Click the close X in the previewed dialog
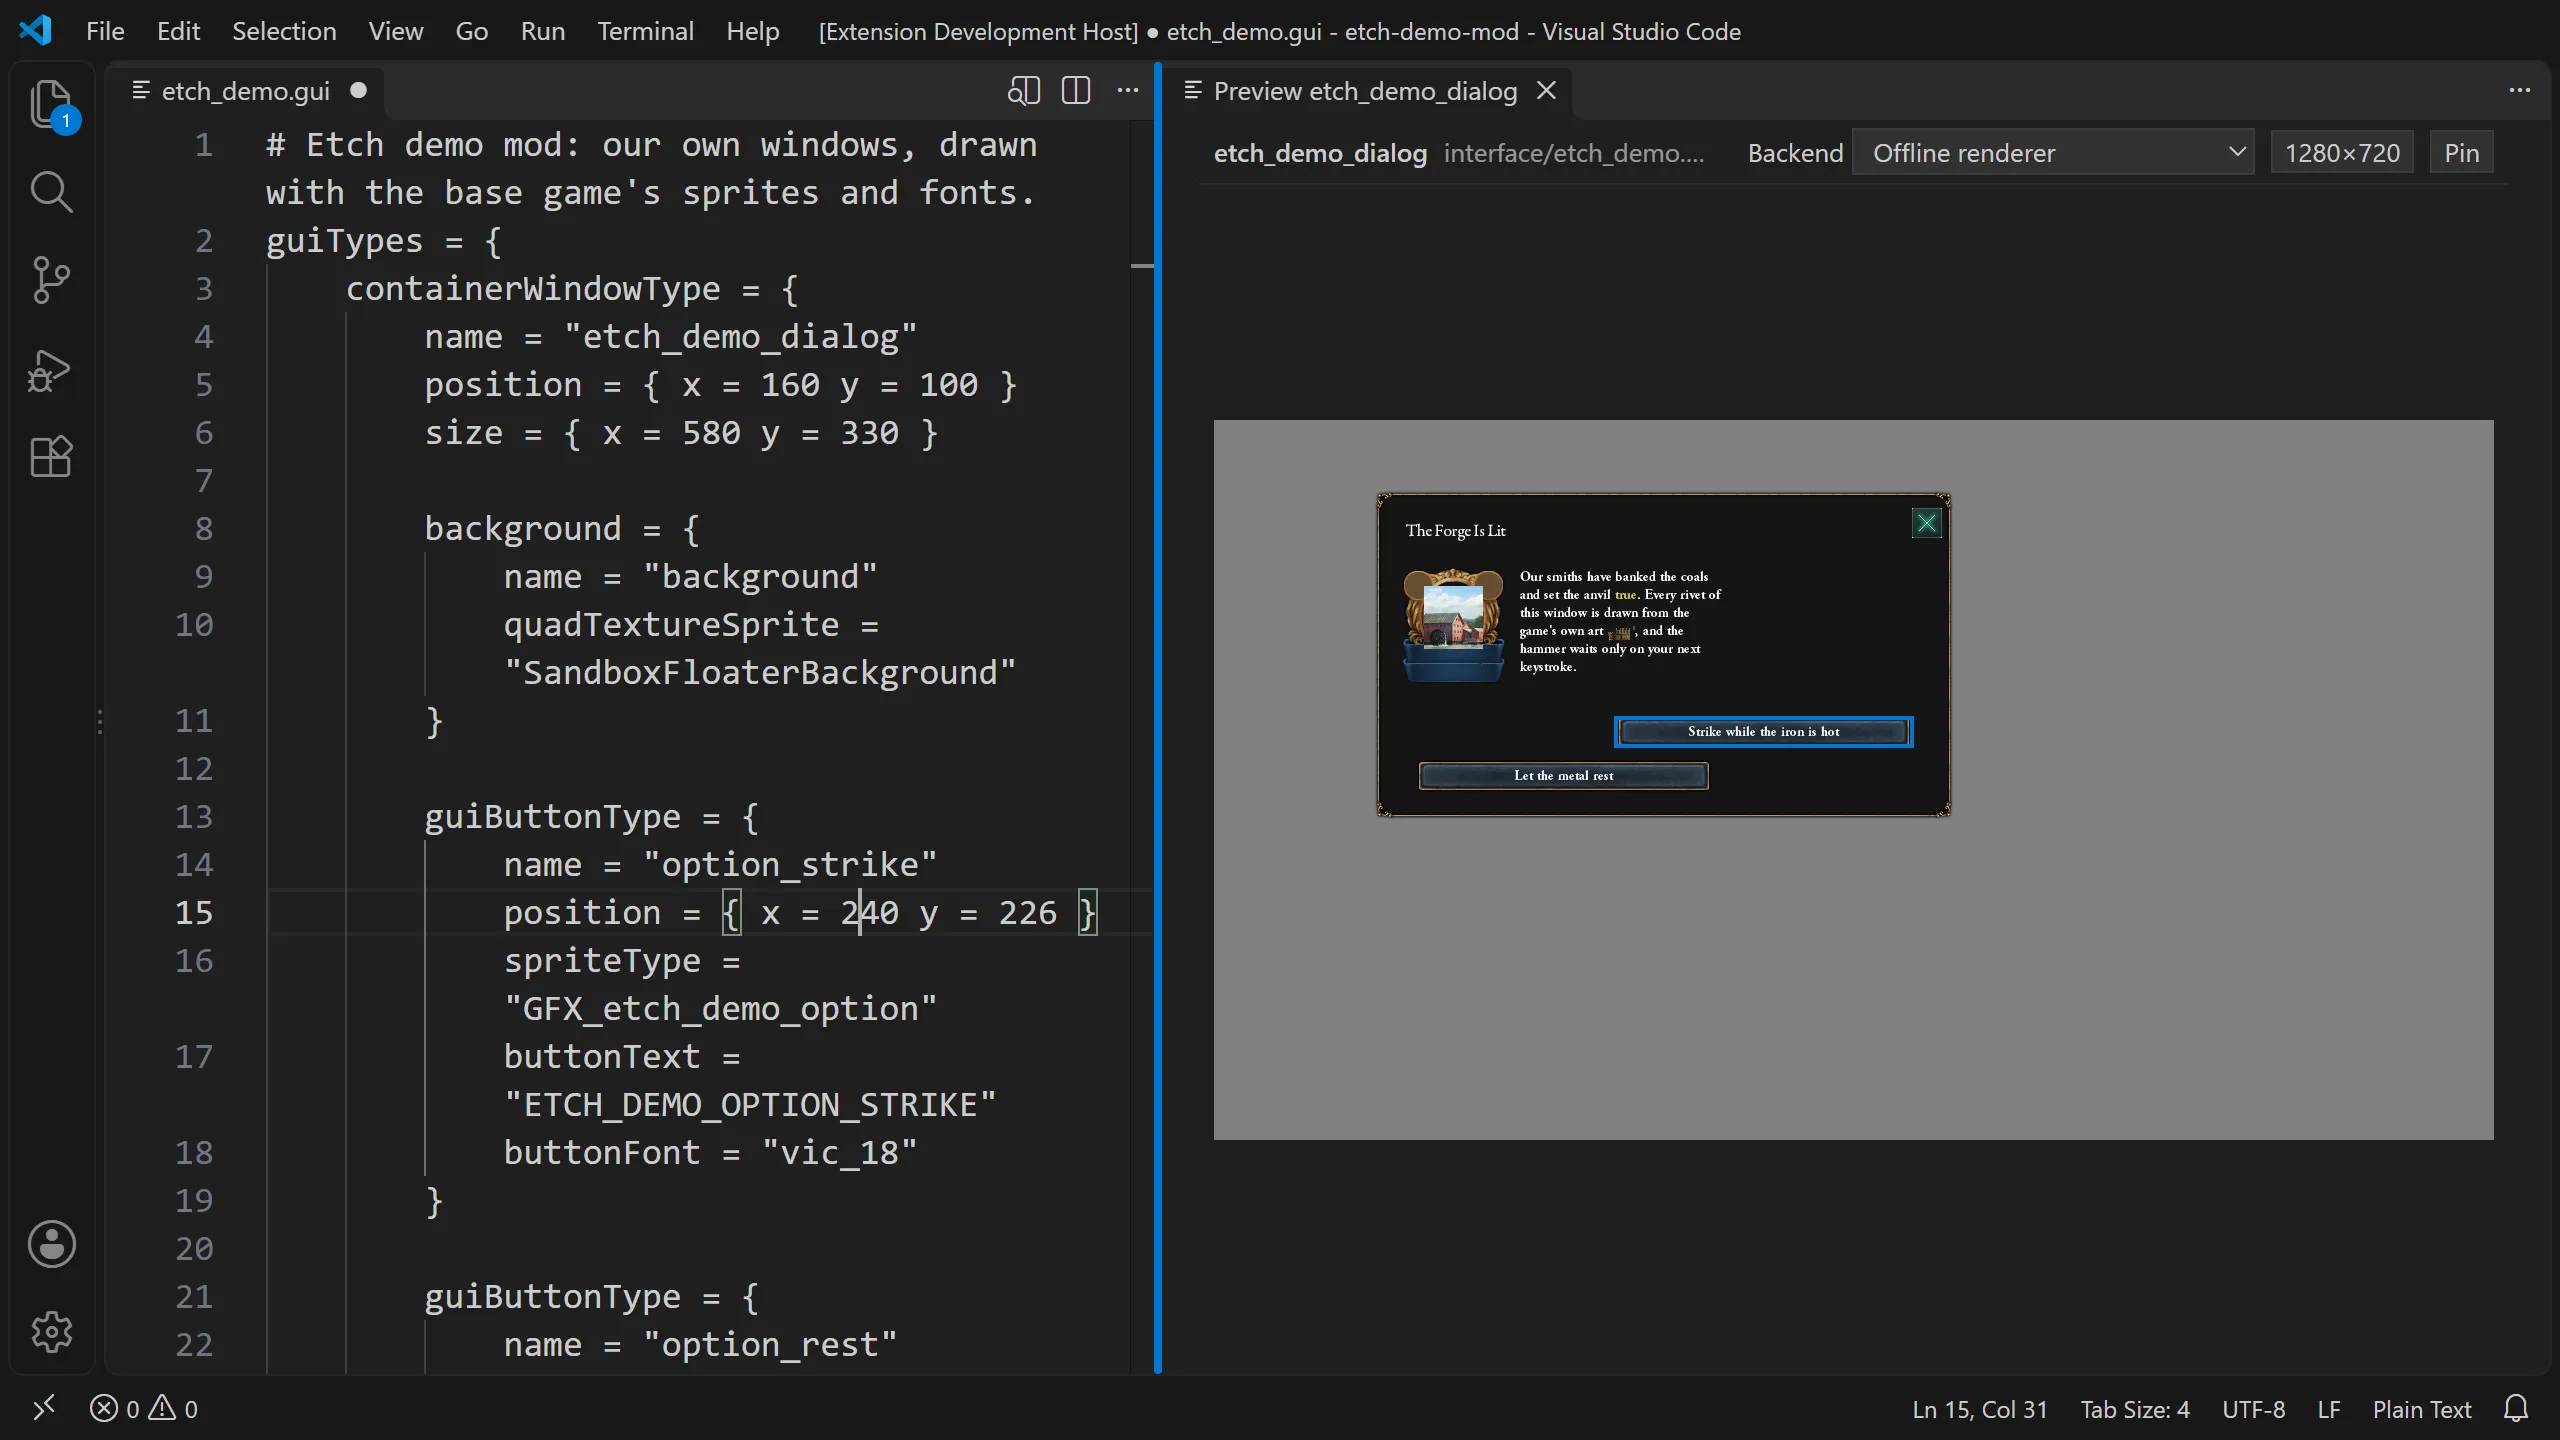Screen dimensions: 2560x1440 [x=1926, y=524]
